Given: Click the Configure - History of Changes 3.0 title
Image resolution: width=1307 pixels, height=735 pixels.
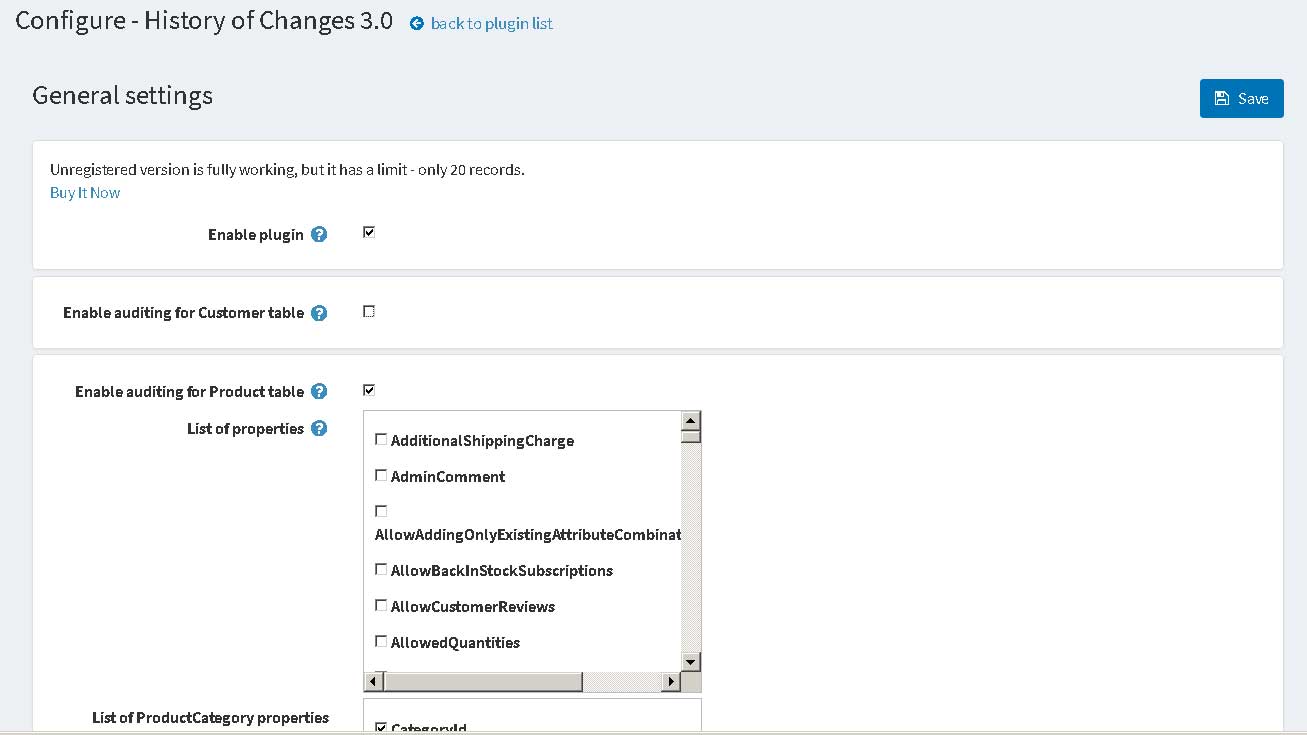Looking at the screenshot, I should coord(204,21).
